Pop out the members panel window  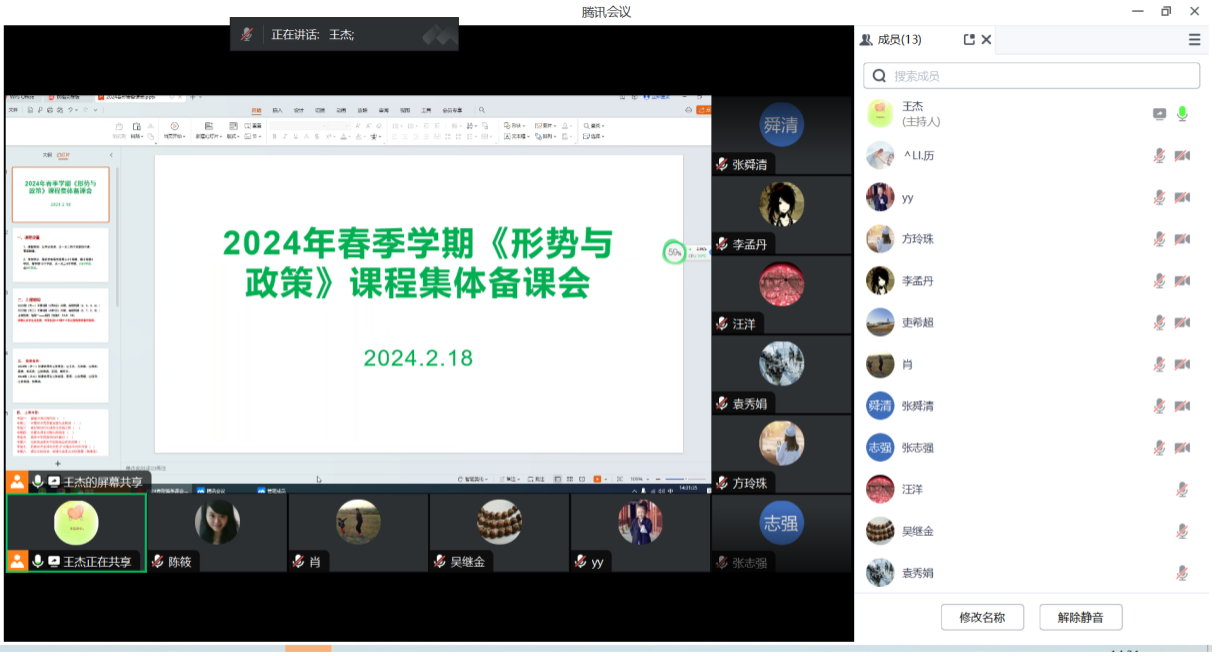968,40
